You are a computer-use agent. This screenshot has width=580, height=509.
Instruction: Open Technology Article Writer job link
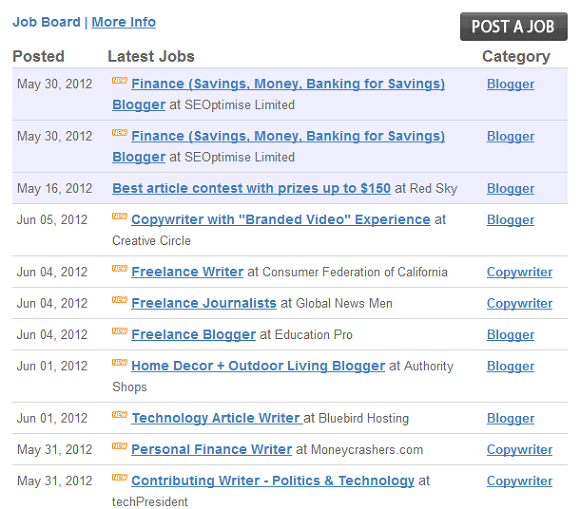[x=217, y=418]
